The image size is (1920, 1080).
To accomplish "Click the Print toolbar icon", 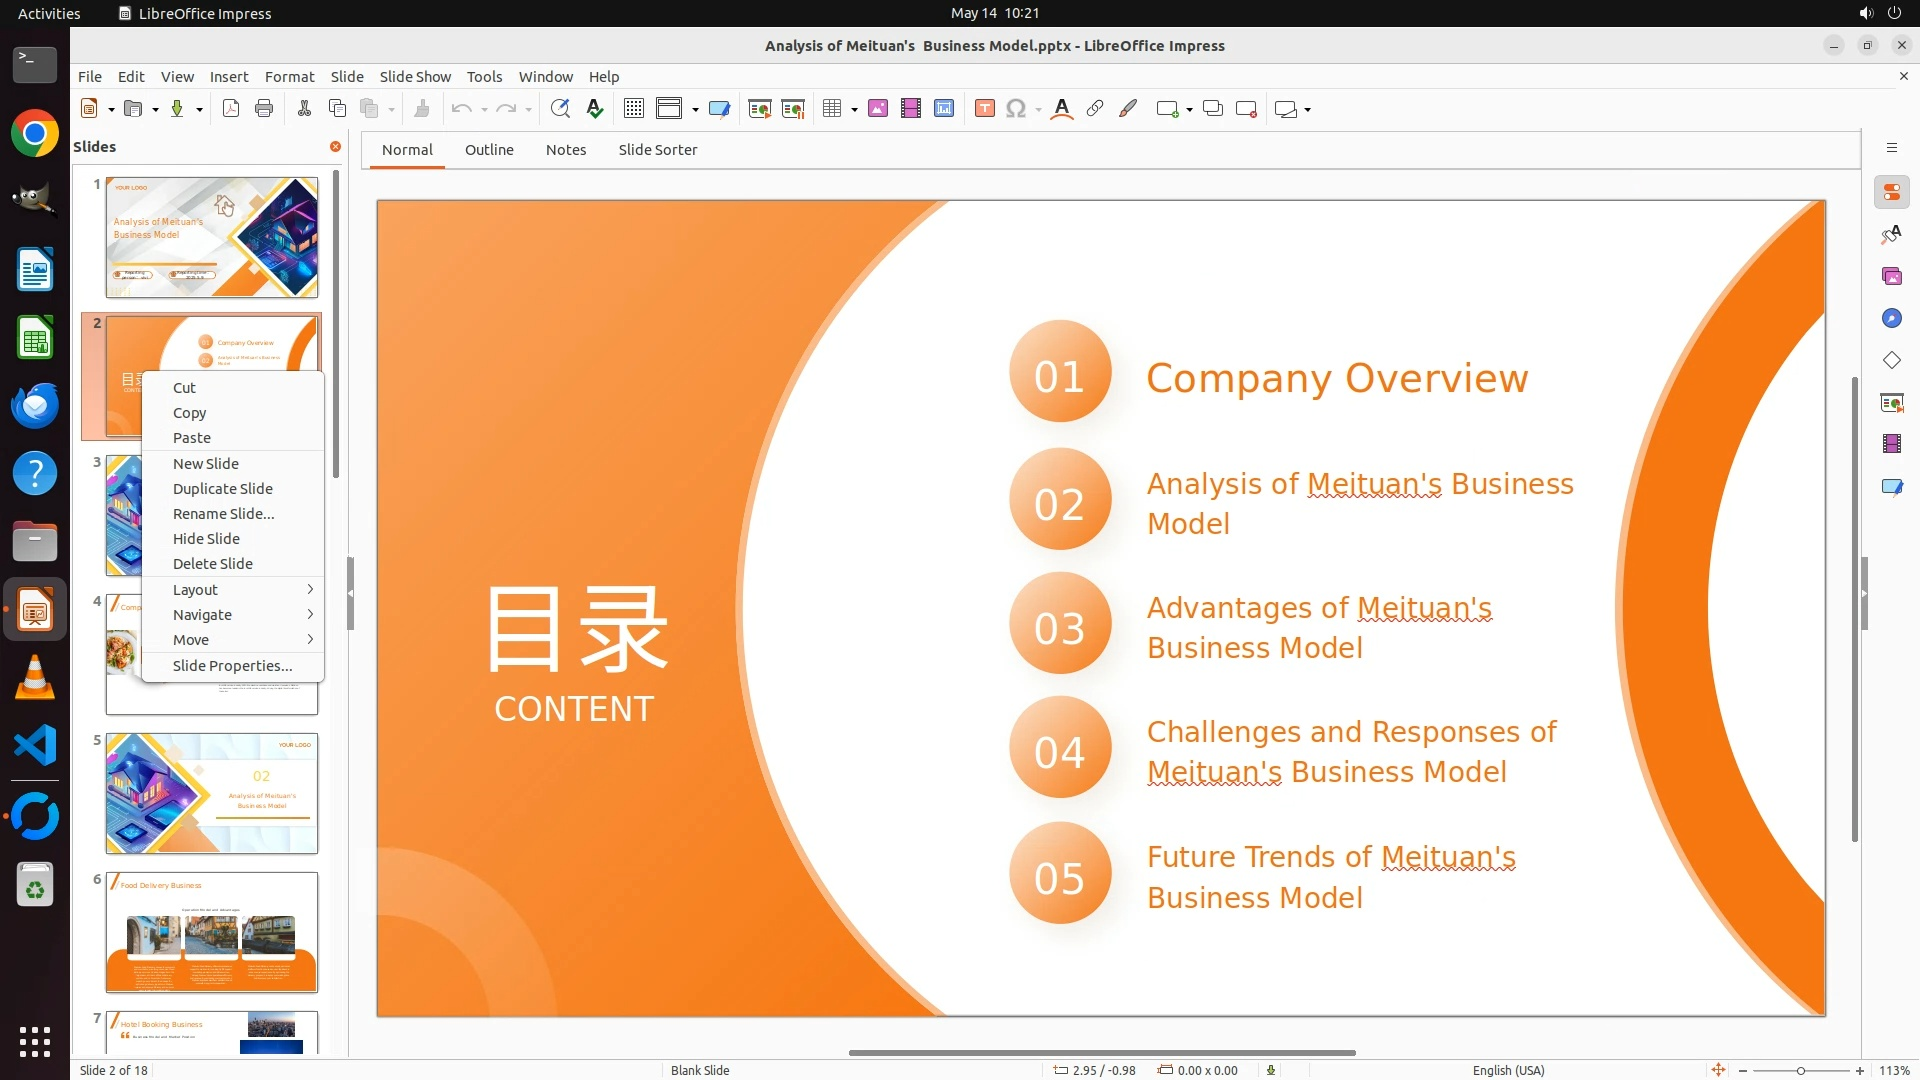I will [264, 109].
